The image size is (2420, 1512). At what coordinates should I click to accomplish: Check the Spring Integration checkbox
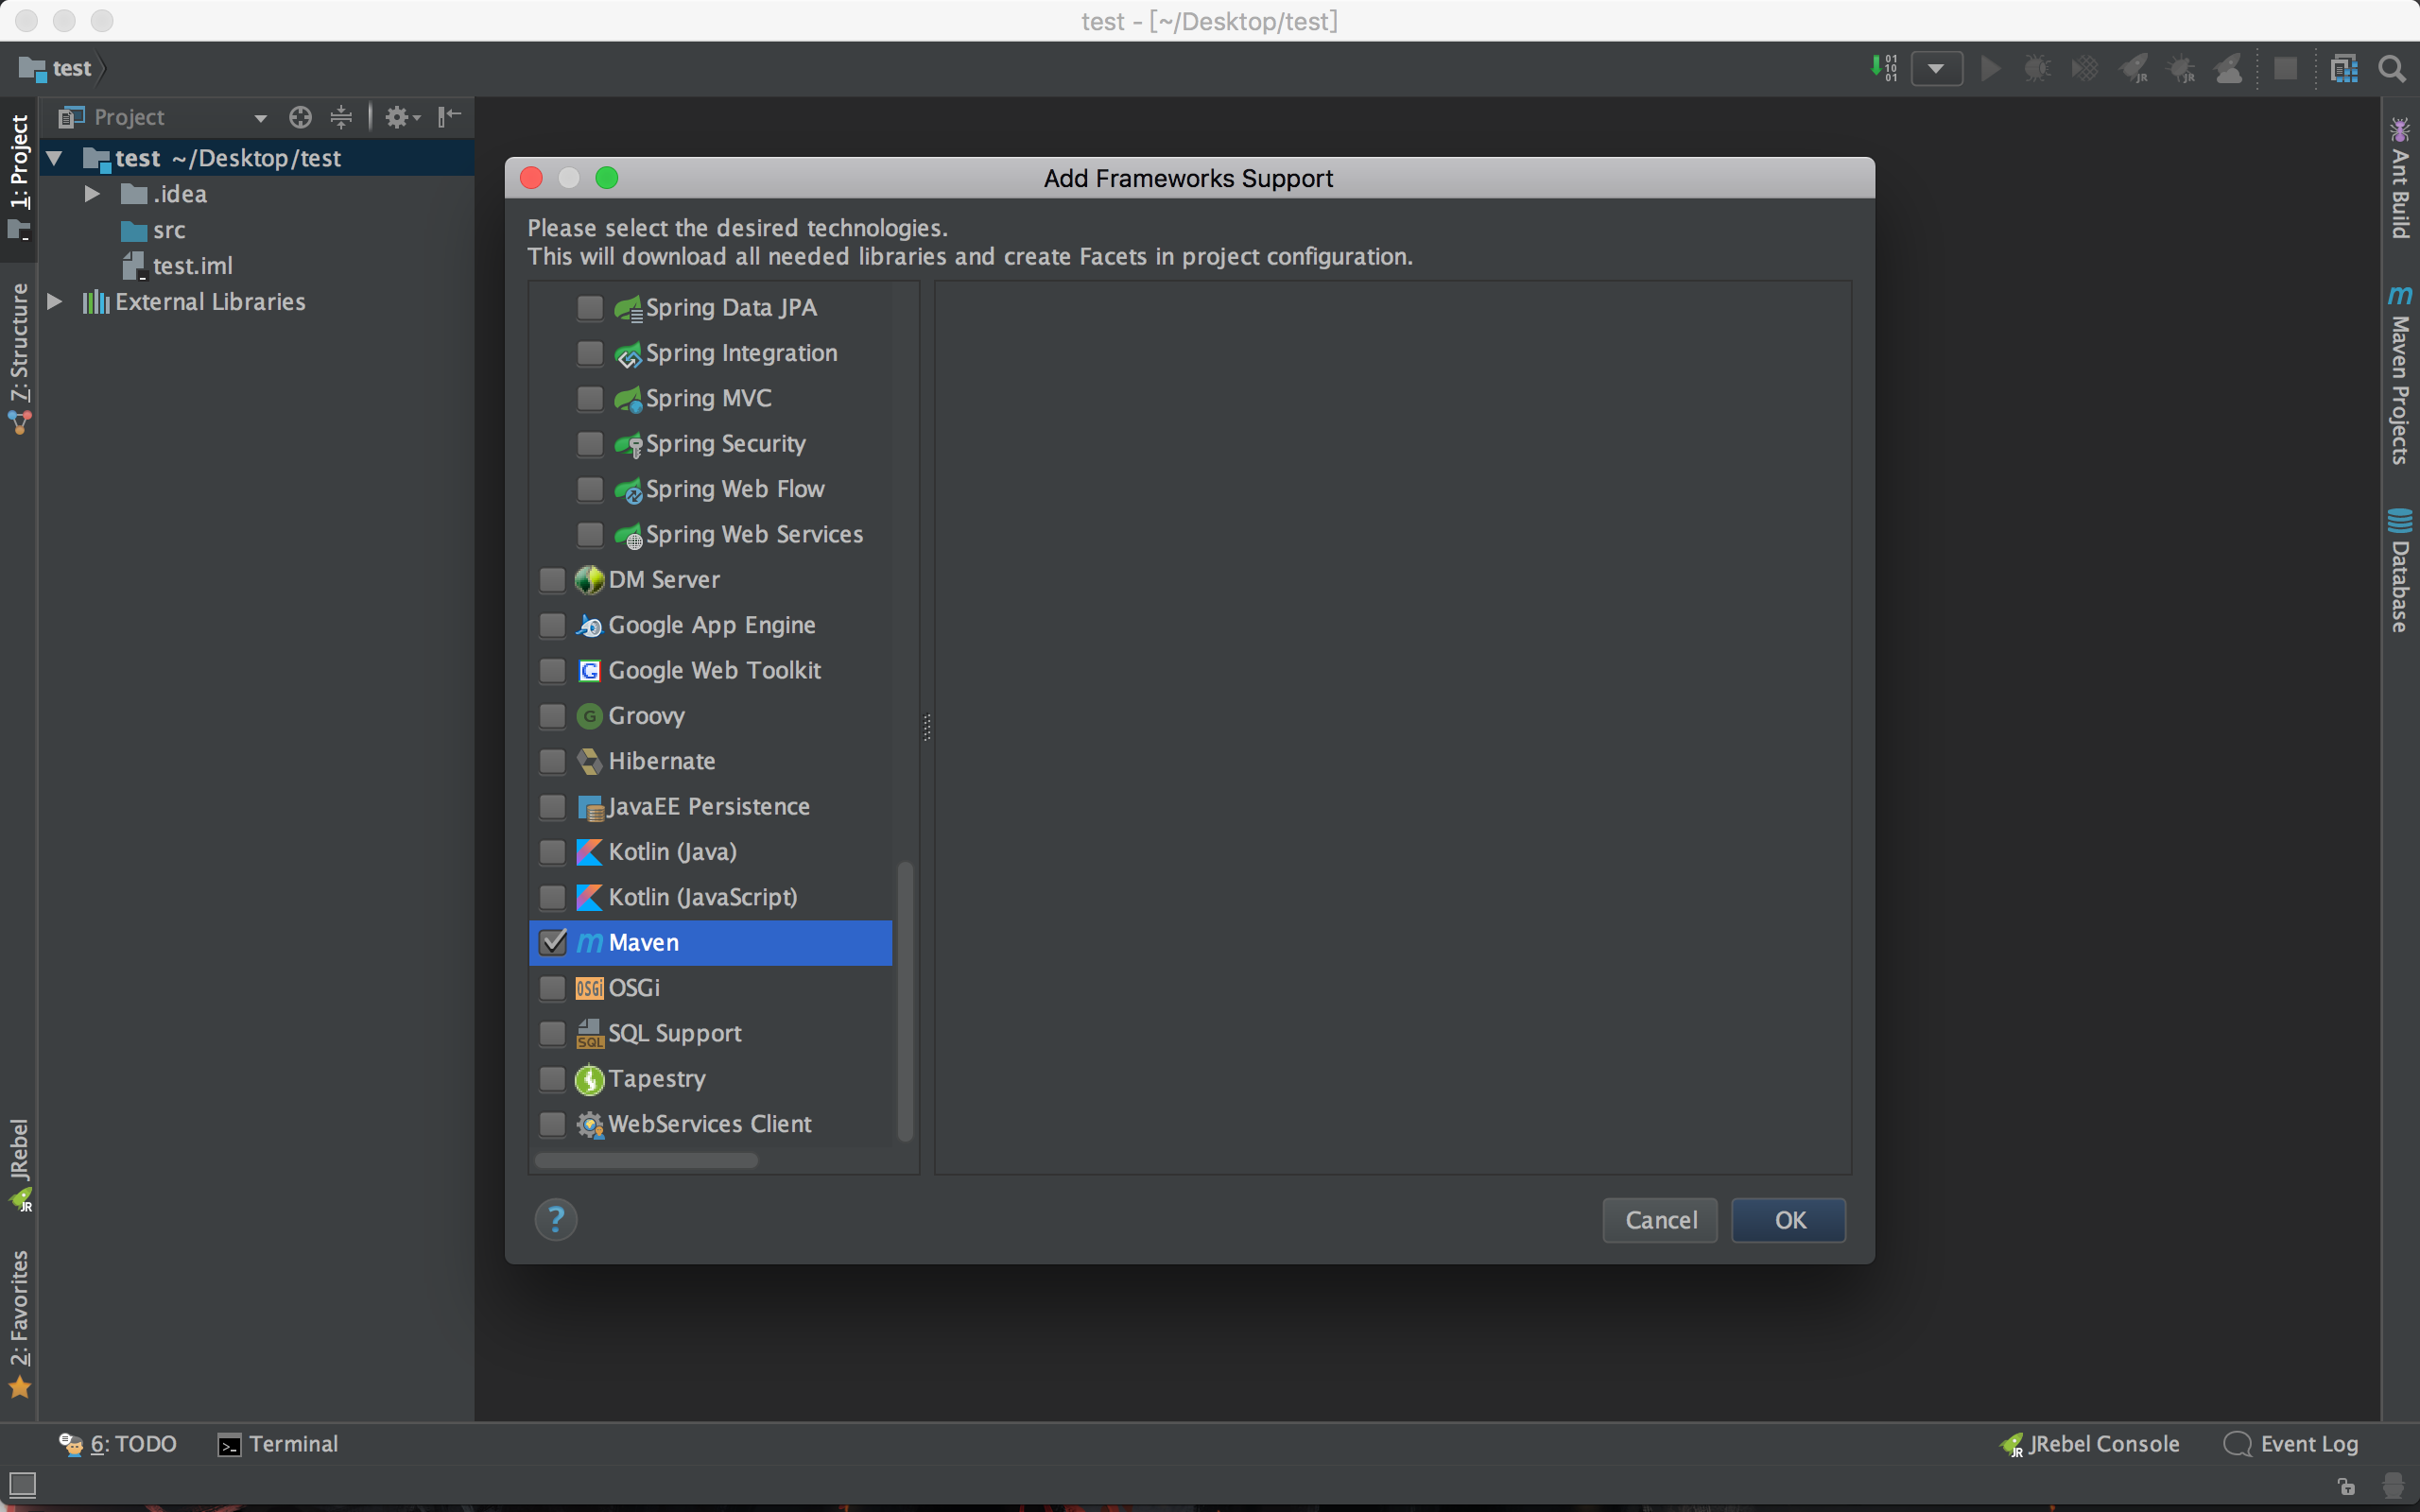[590, 353]
